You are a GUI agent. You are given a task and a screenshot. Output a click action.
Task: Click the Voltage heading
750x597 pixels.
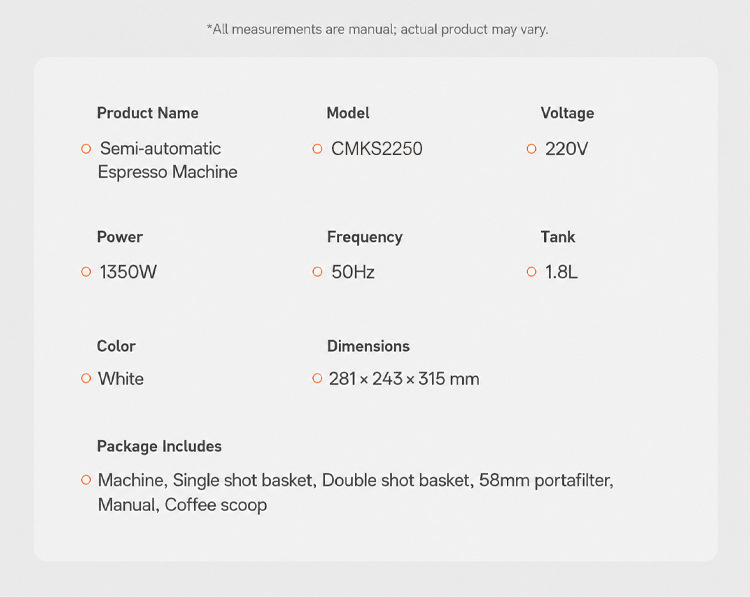tap(567, 113)
